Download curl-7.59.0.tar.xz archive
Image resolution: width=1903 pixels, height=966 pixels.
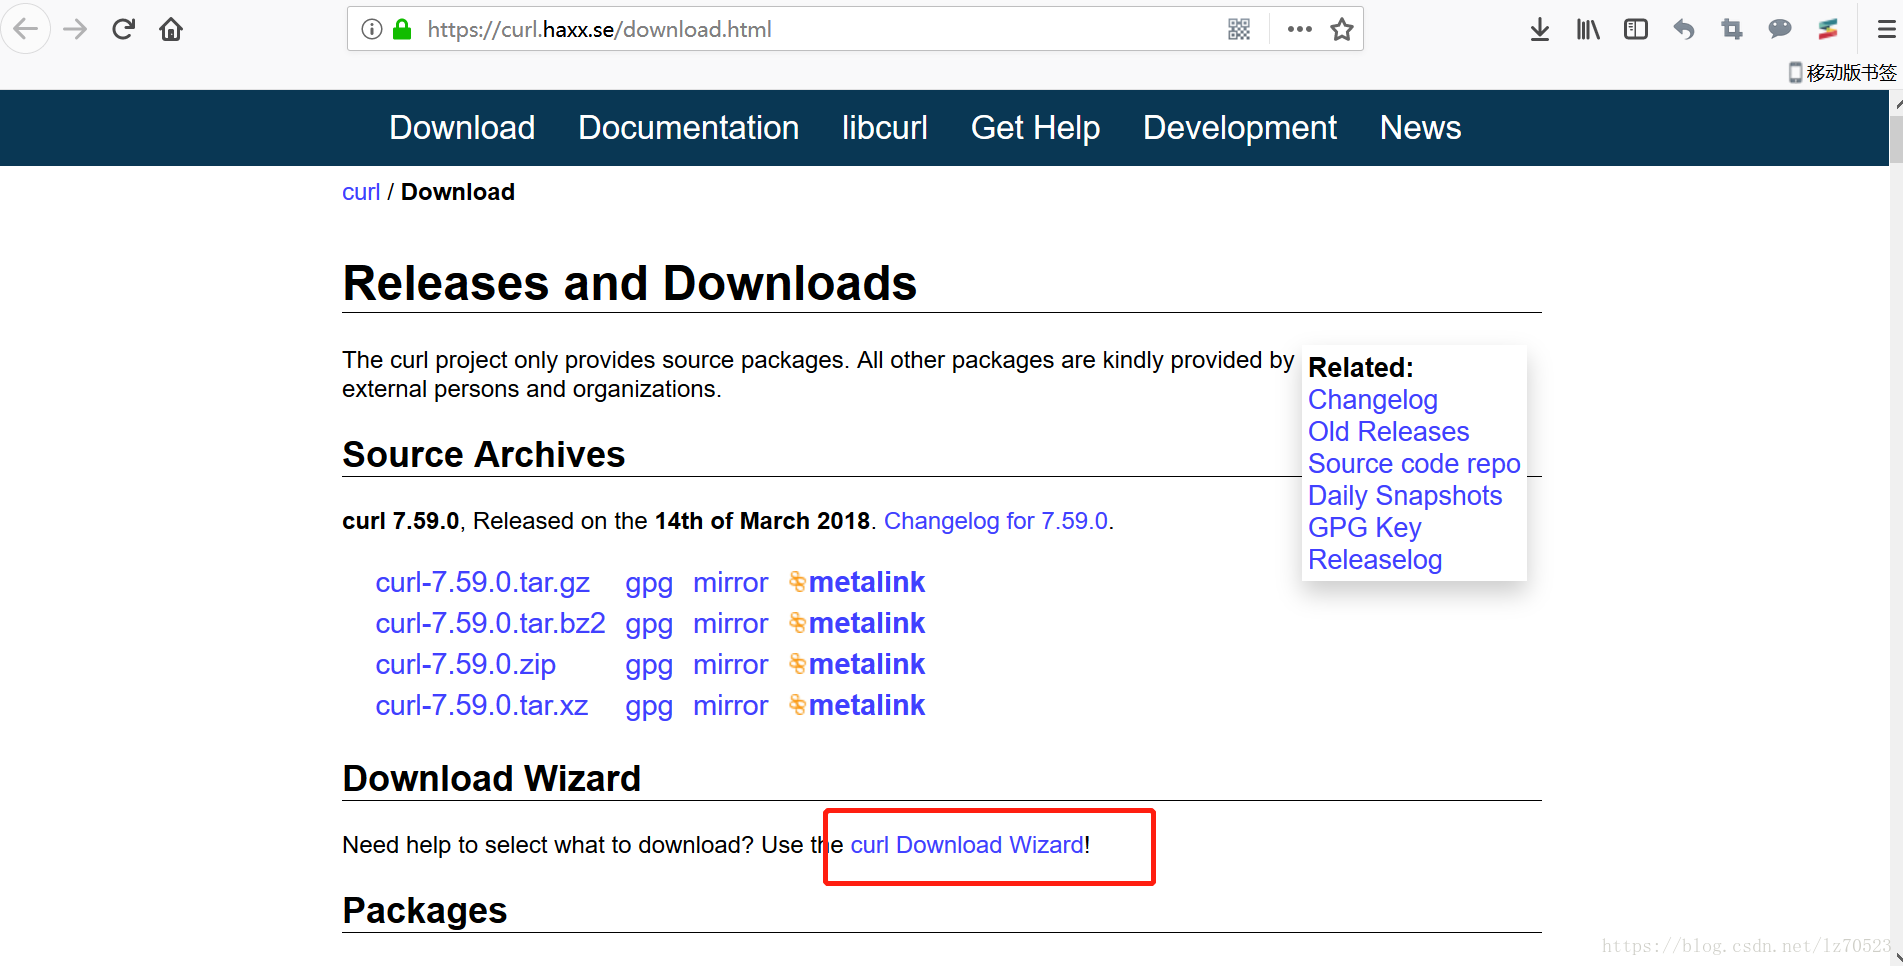481,705
